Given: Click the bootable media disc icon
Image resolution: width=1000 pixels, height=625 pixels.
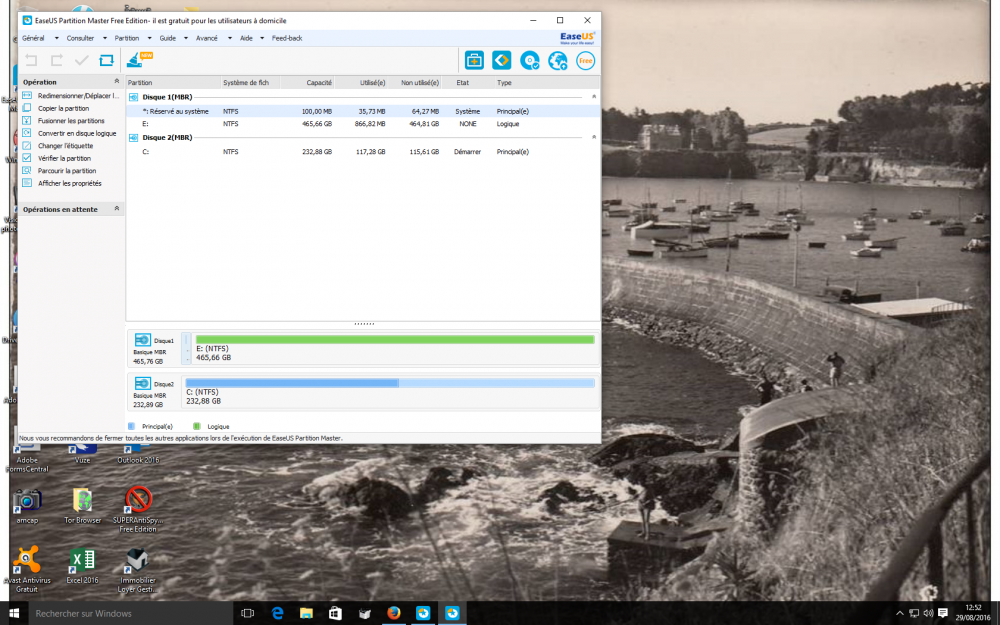Looking at the screenshot, I should tap(529, 60).
